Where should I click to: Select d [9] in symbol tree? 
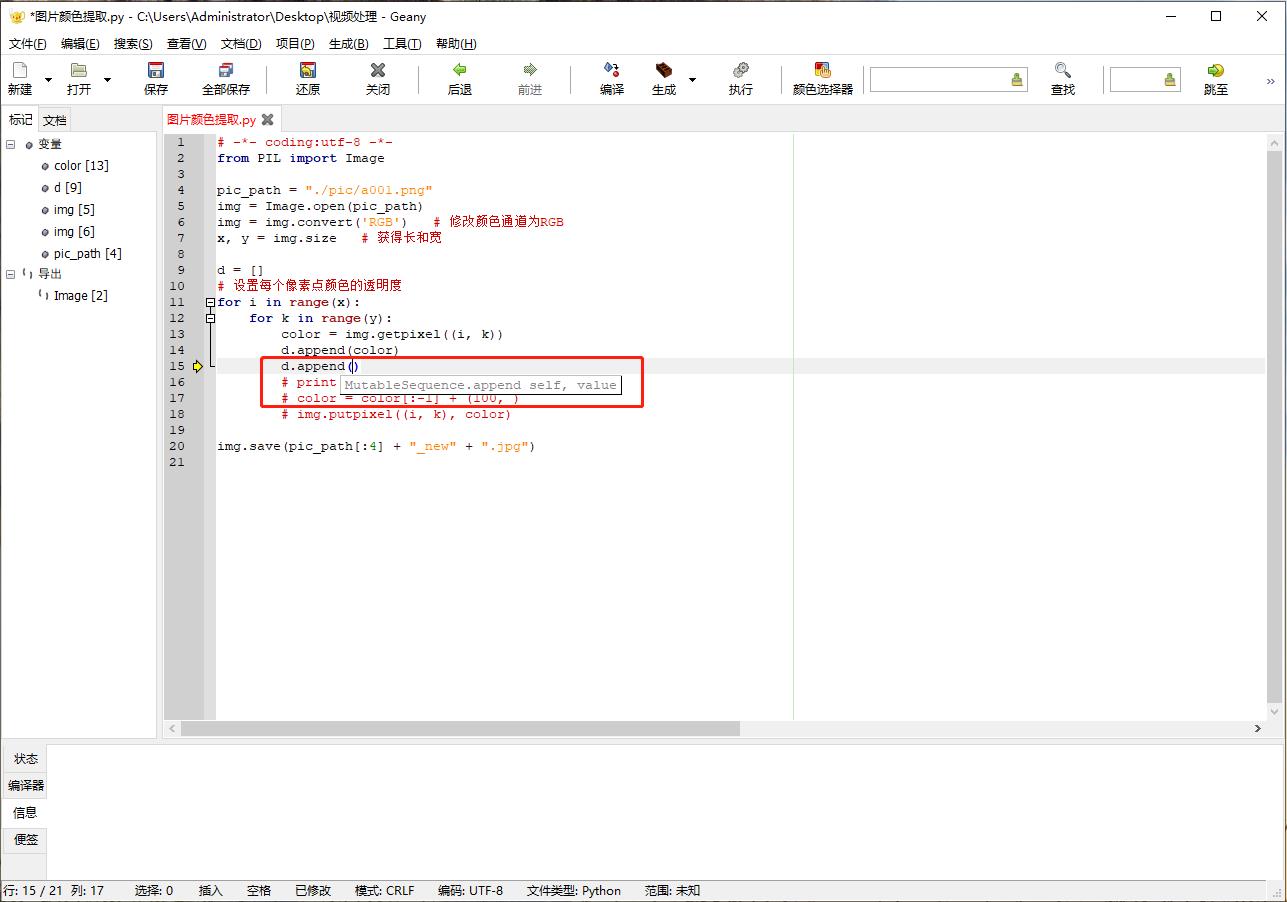pyautogui.click(x=68, y=188)
